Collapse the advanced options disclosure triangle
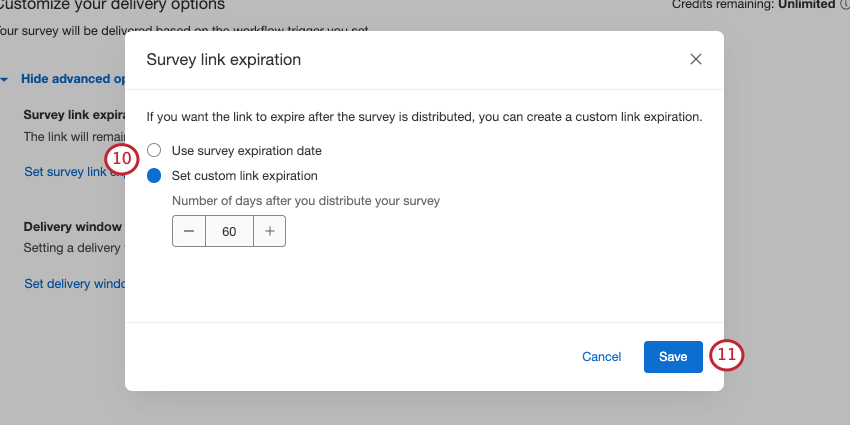850x425 pixels. click(6, 78)
